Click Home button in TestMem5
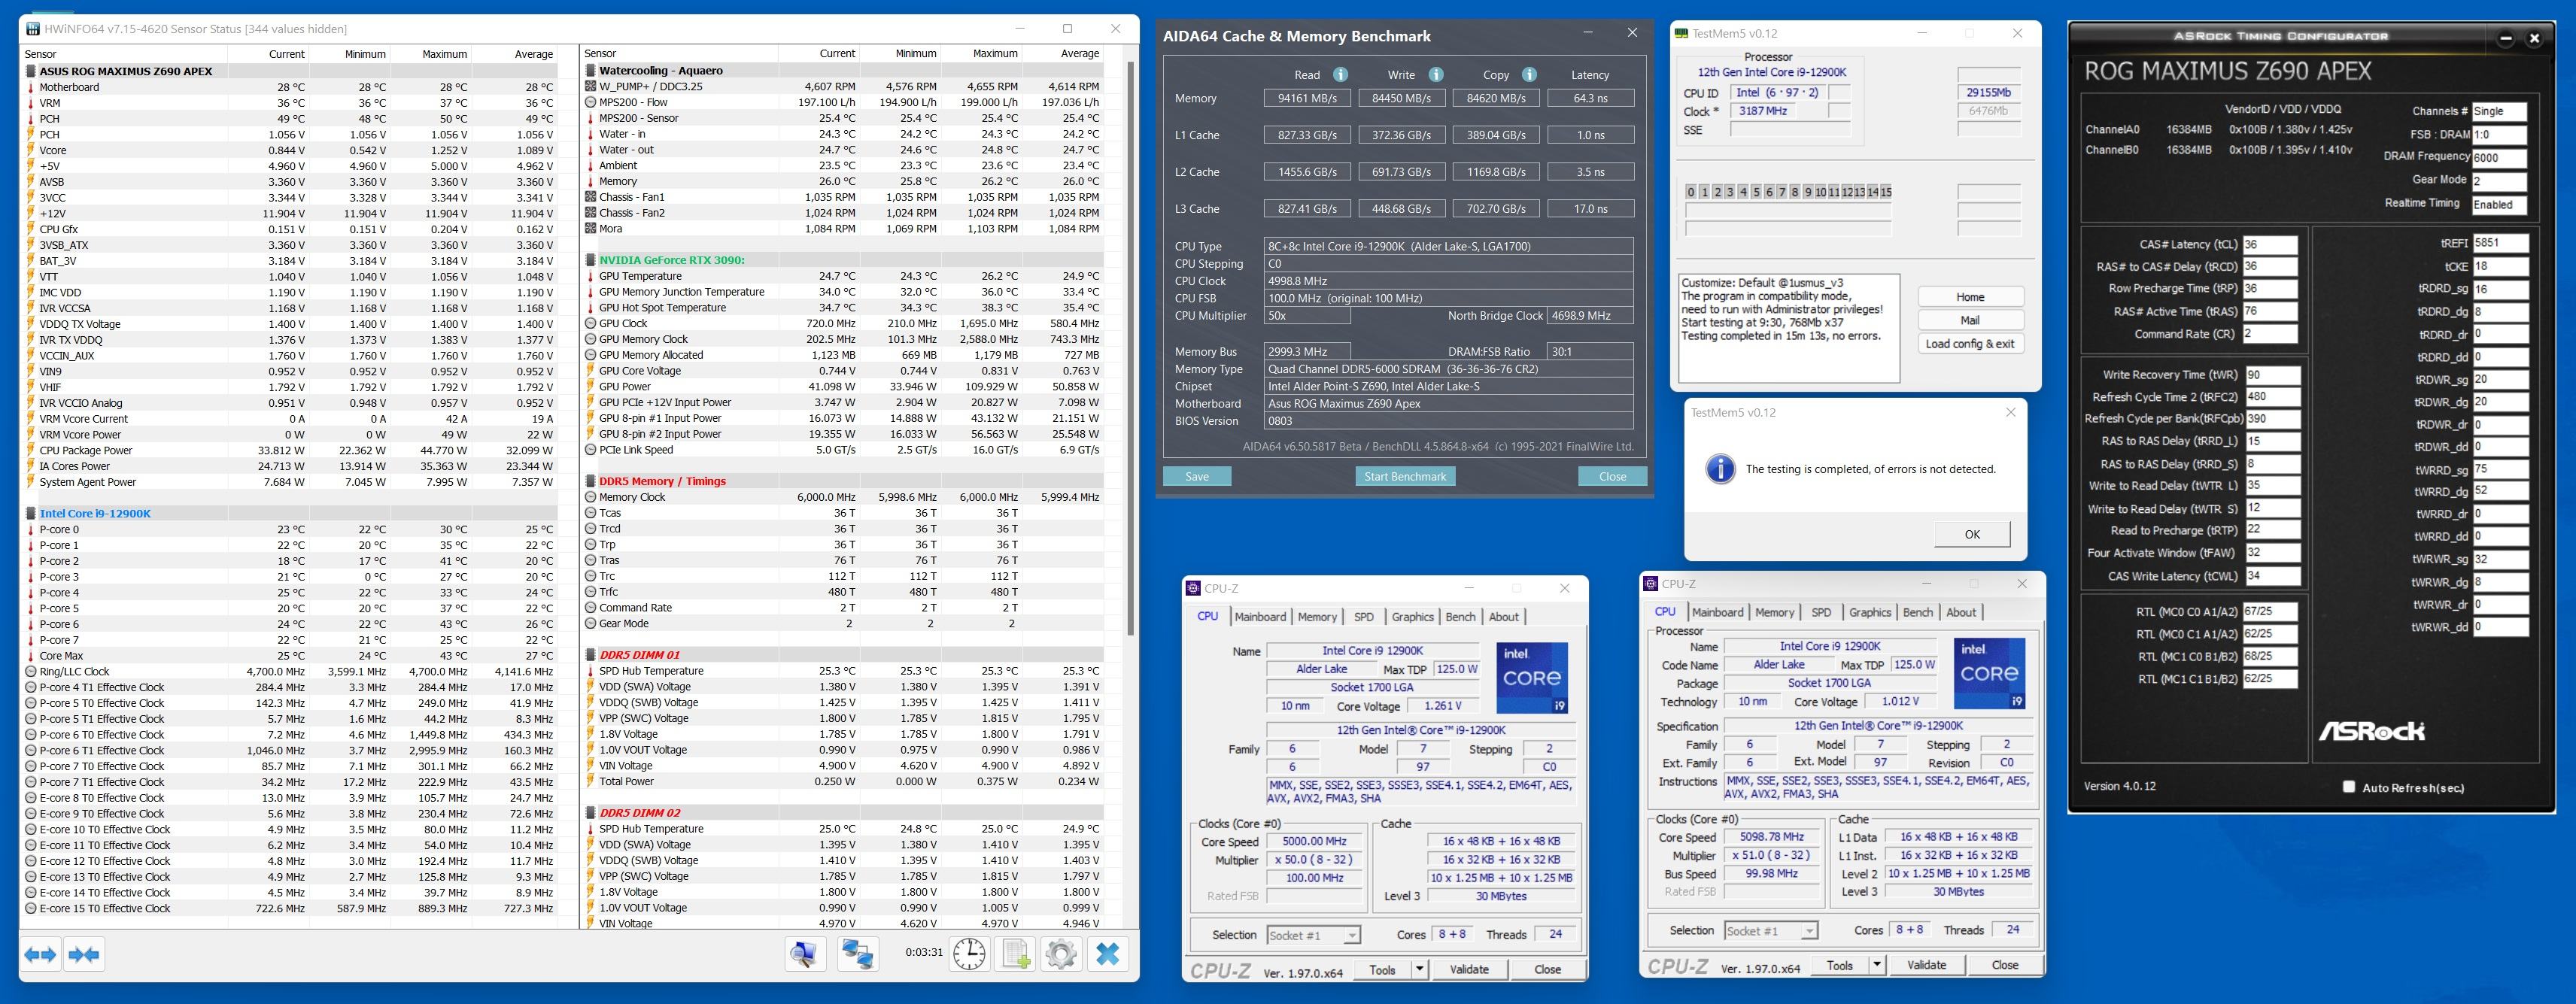2576x1004 pixels. pos(1970,297)
